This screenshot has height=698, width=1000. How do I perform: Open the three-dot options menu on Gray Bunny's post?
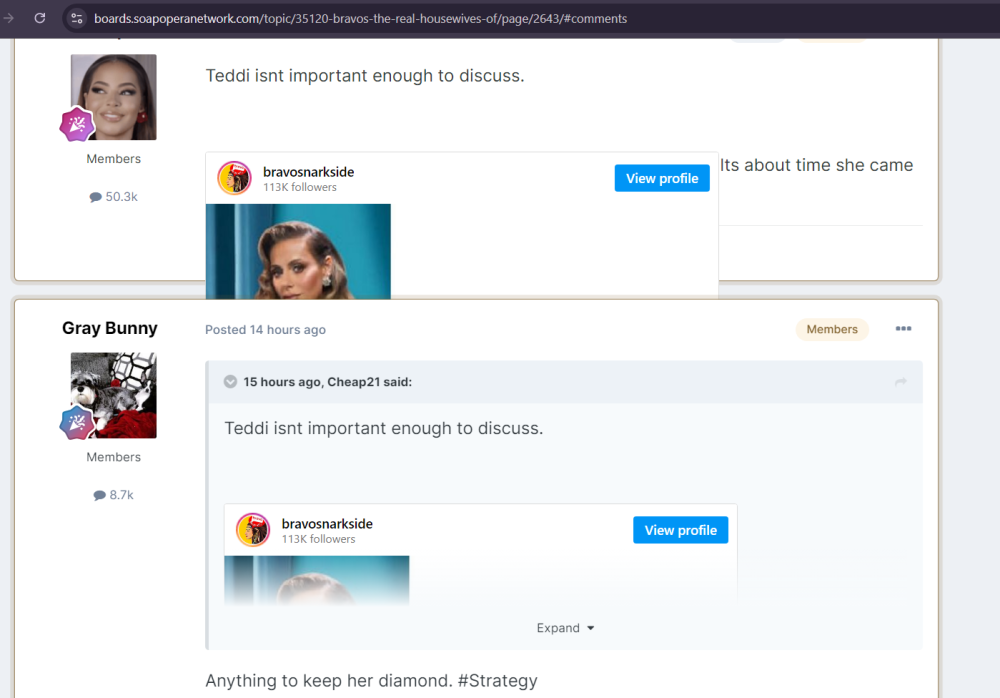pyautogui.click(x=903, y=329)
